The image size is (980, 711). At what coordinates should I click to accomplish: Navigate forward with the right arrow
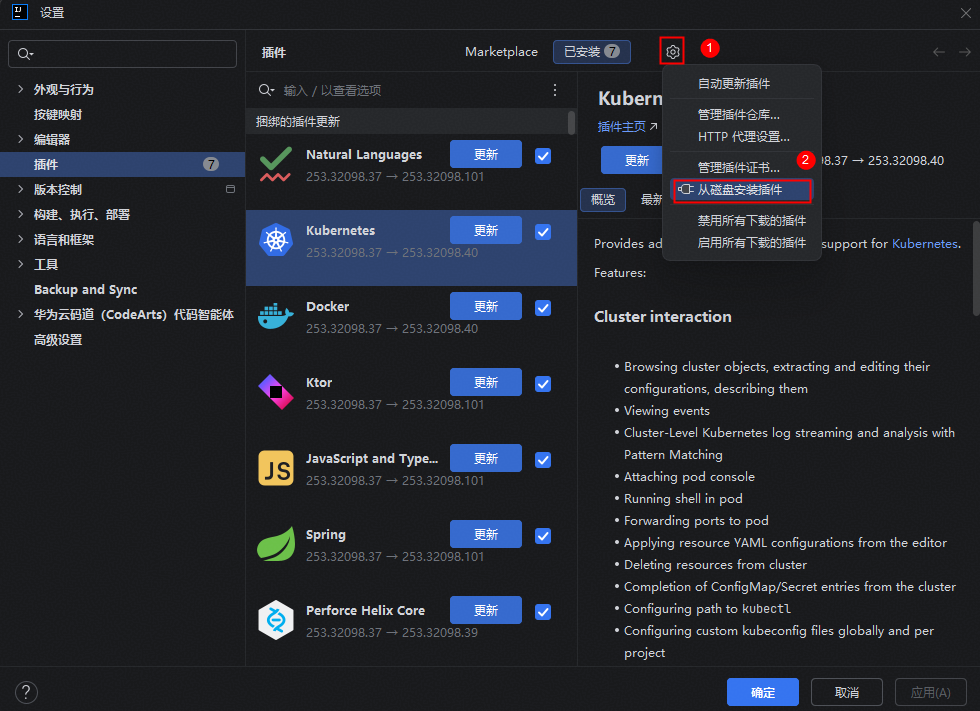(965, 52)
